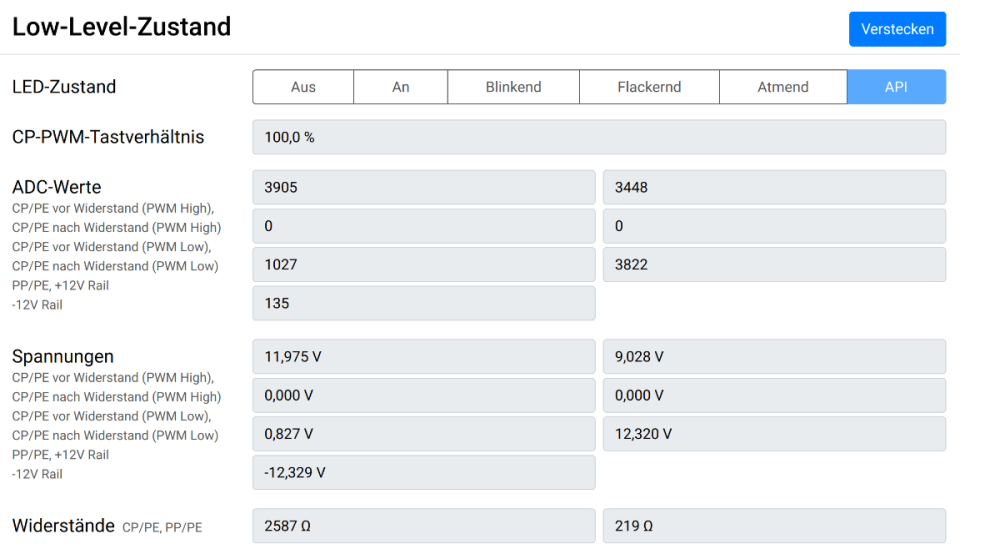Switch LED state to An

[400, 87]
